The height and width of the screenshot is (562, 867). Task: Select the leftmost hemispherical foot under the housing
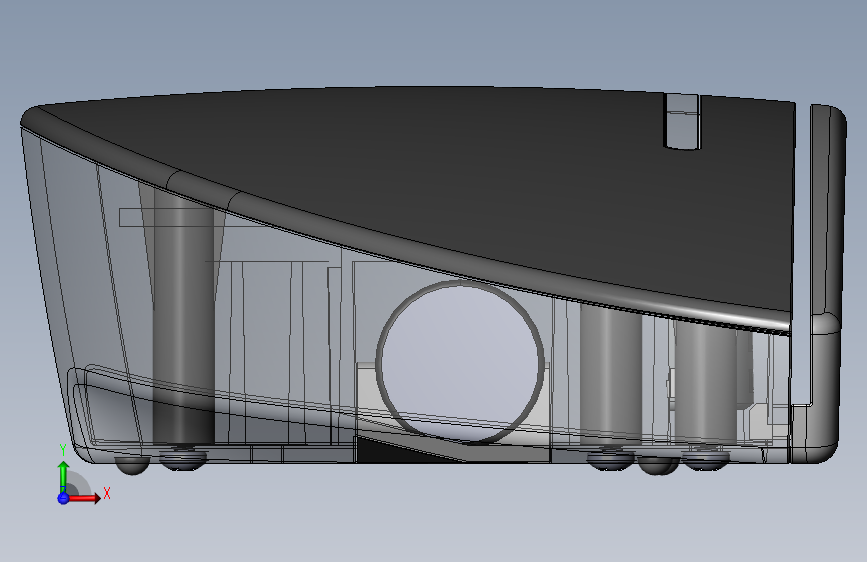click(132, 465)
